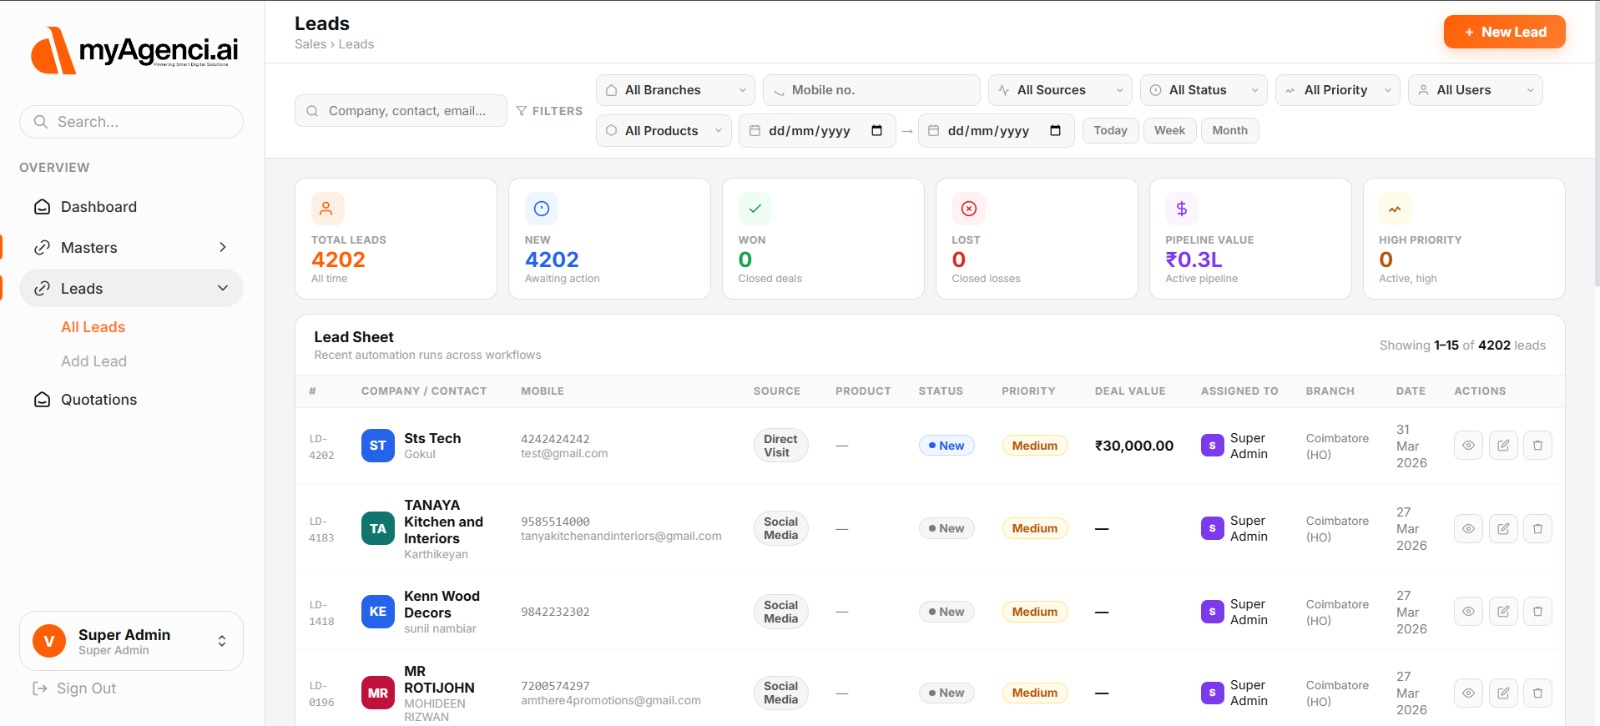
Task: Open the All Priority dropdown
Action: 1336,90
